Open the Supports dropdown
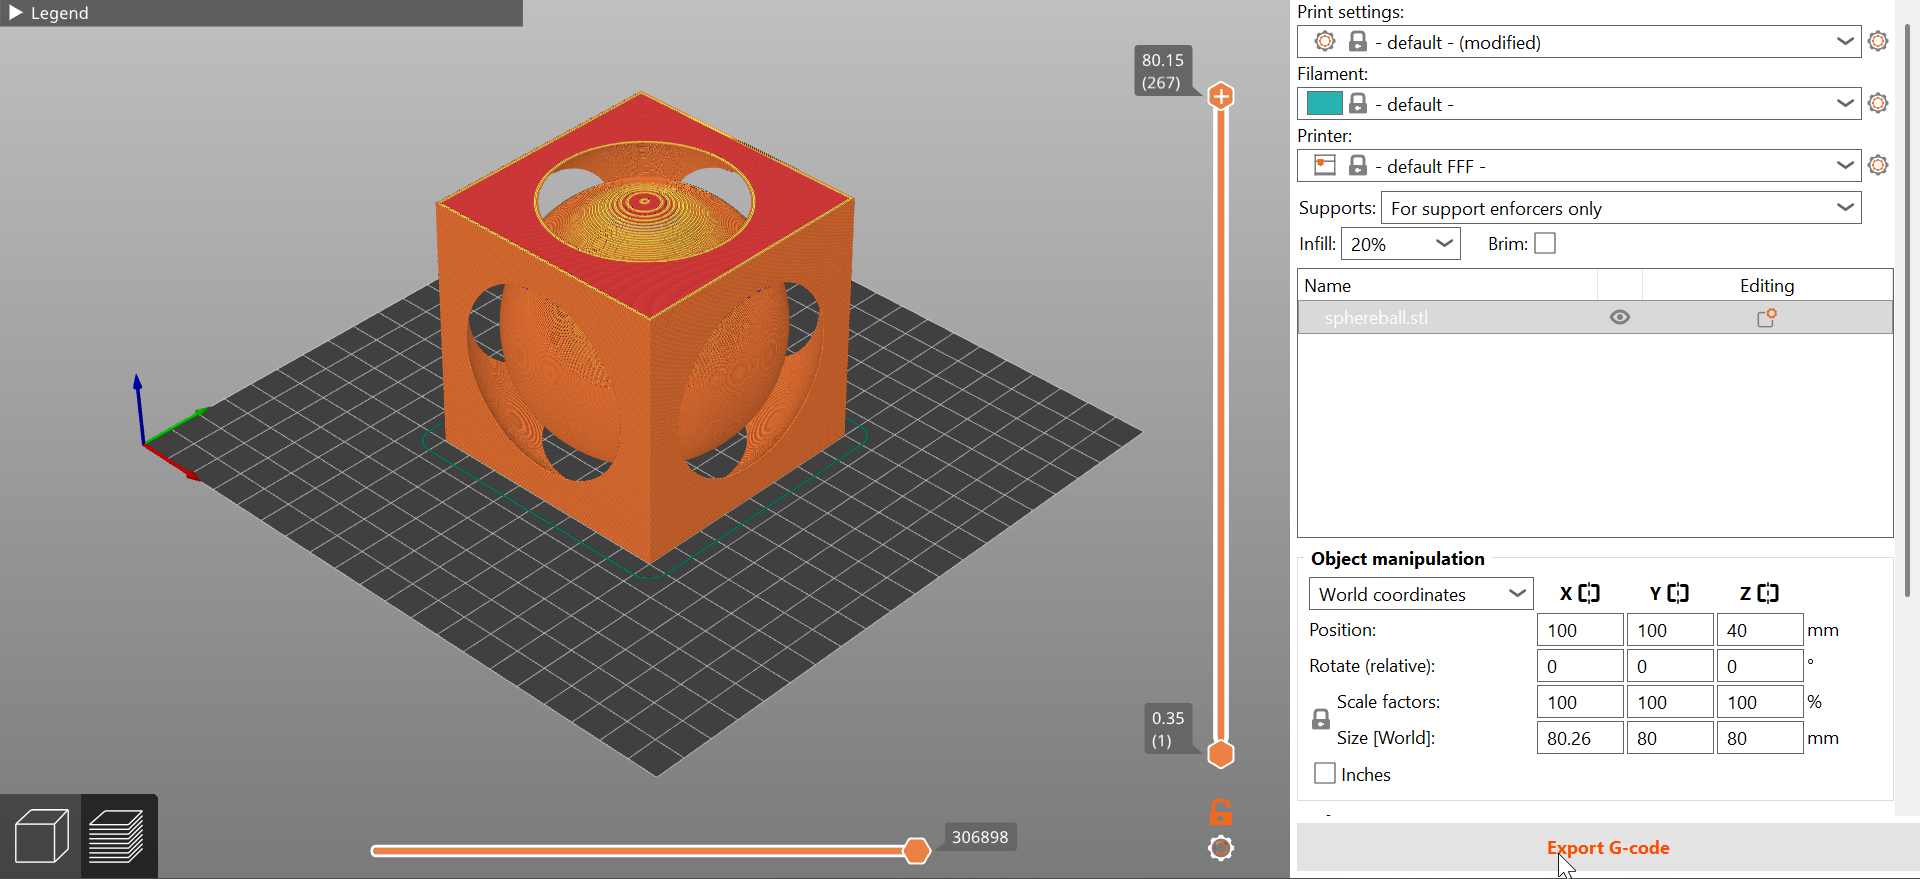The height and width of the screenshot is (879, 1920). 1620,208
